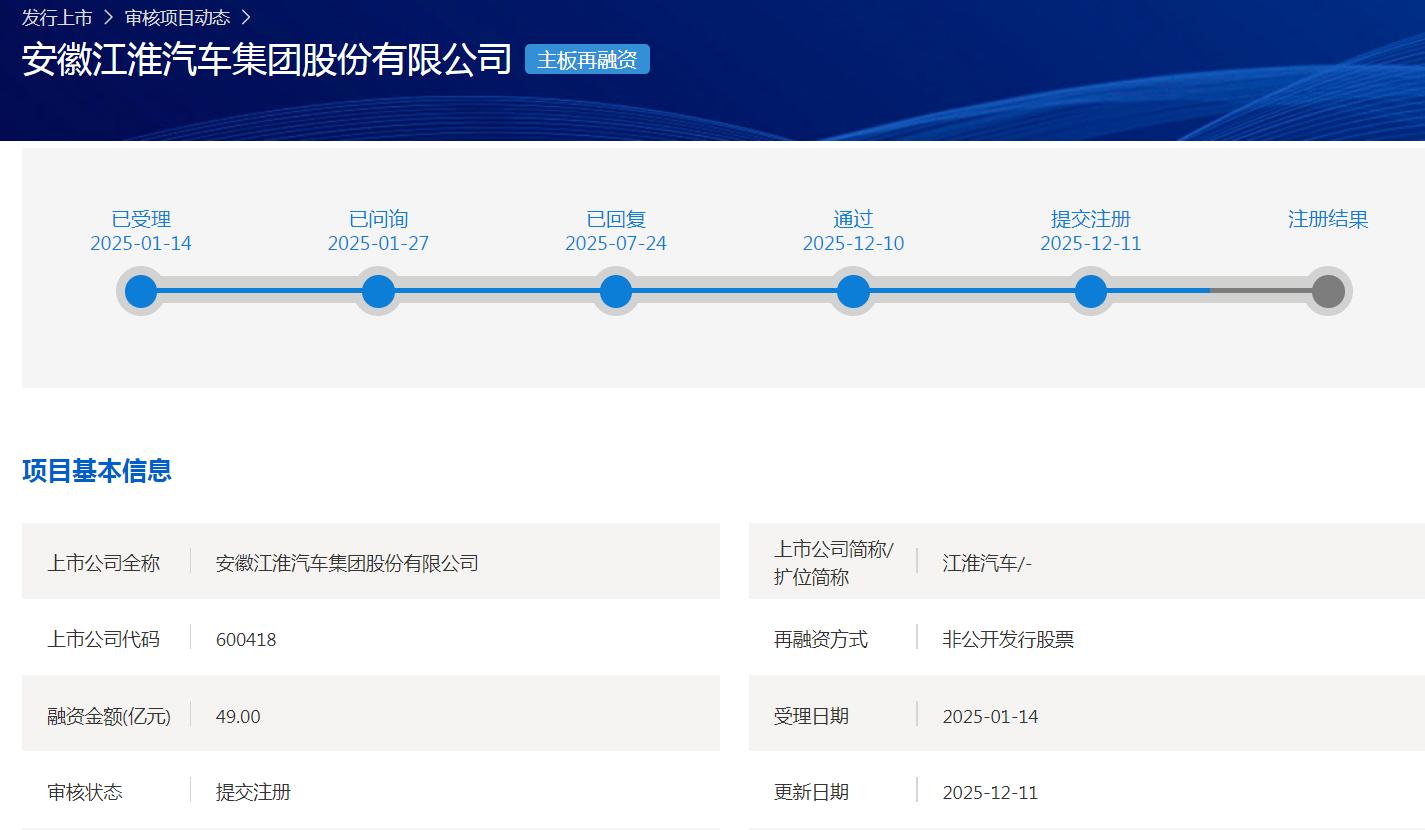Click the 注册结果 stage label
Viewport: 1425px width, 830px height.
pyautogui.click(x=1328, y=219)
